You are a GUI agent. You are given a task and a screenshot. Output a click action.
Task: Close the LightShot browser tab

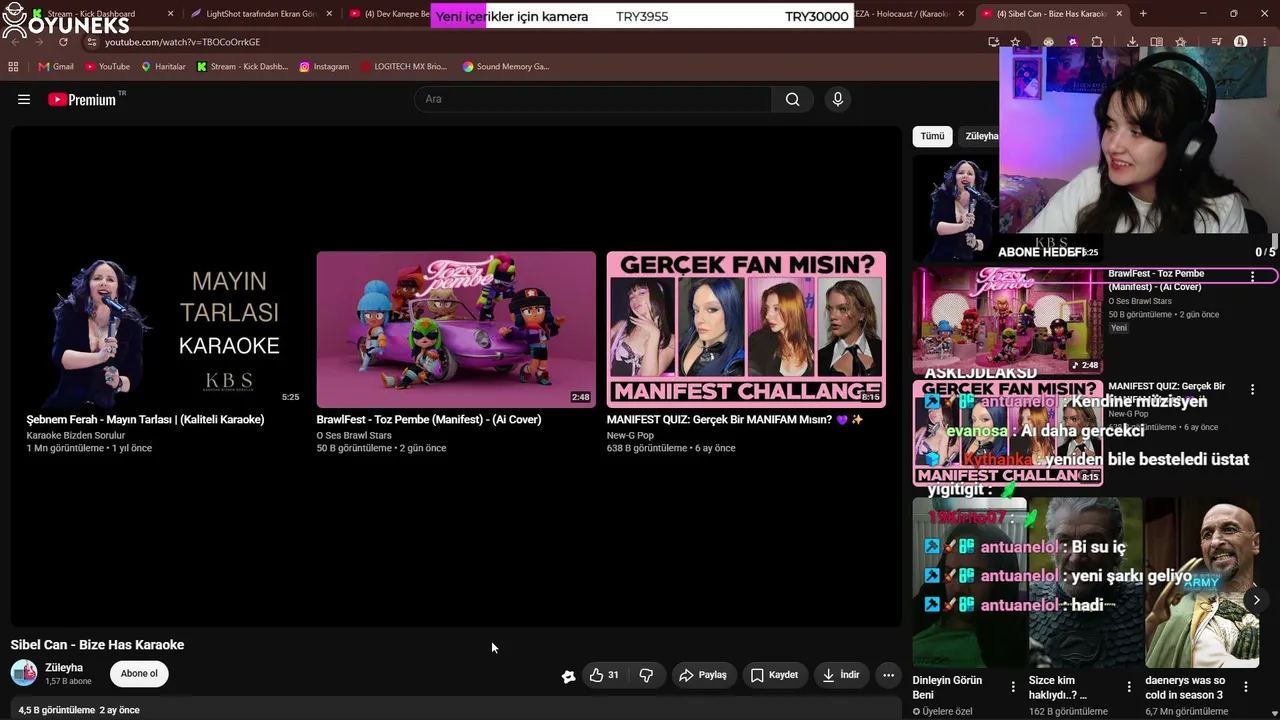point(329,14)
